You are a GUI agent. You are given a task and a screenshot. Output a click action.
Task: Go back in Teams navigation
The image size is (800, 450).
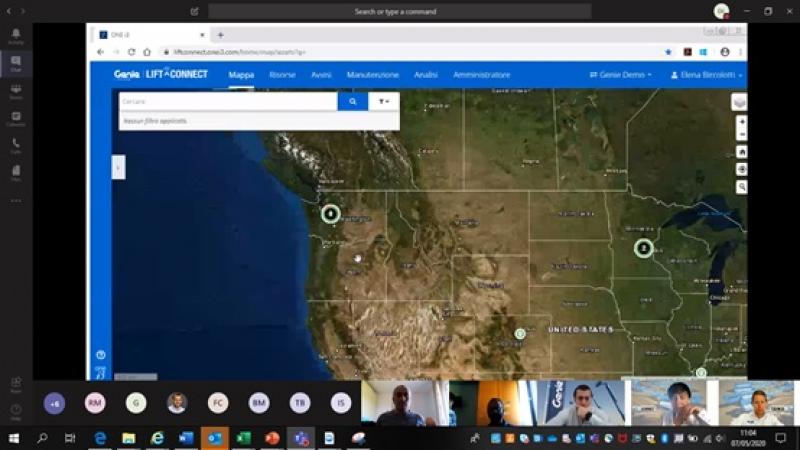click(9, 11)
